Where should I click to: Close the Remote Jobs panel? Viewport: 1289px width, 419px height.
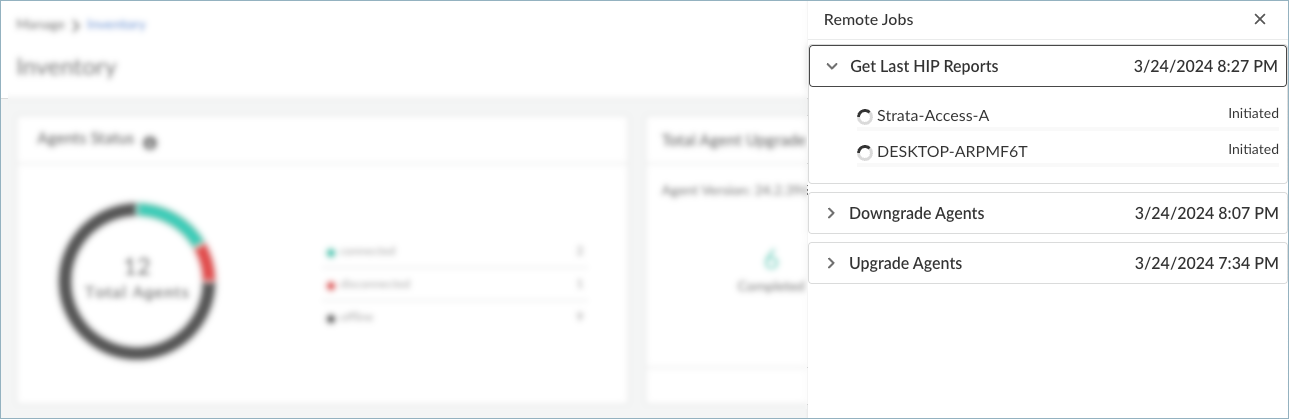(1260, 19)
